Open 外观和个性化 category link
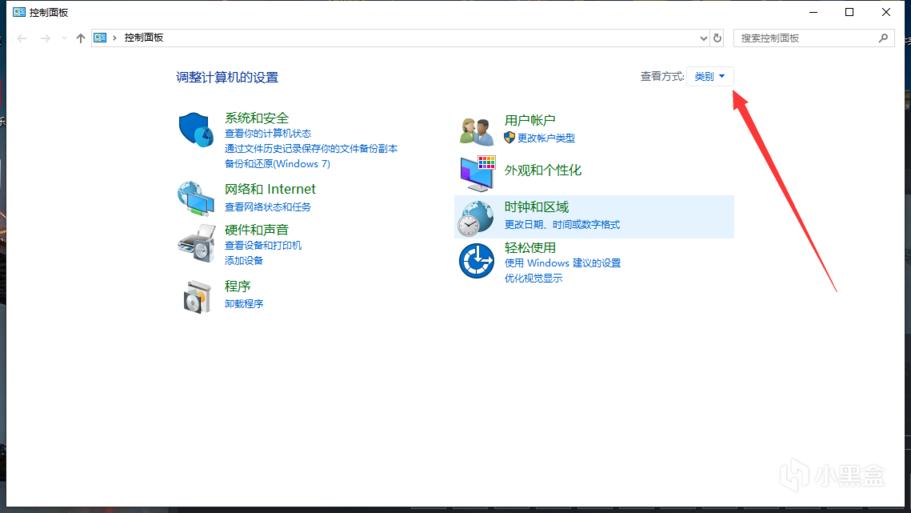This screenshot has height=513, width=911. tap(543, 170)
